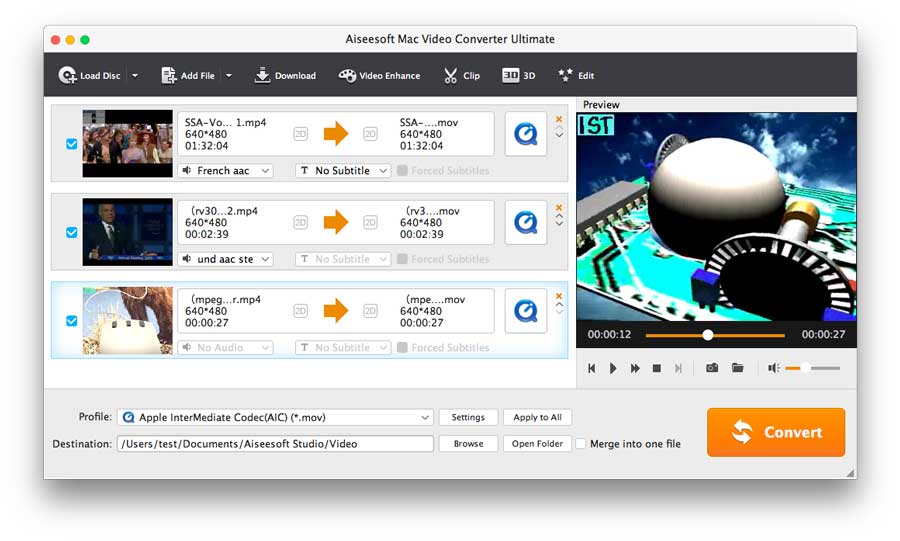Mute the preview with the speaker icon
The width and height of the screenshot is (900, 541).
pyautogui.click(x=774, y=368)
